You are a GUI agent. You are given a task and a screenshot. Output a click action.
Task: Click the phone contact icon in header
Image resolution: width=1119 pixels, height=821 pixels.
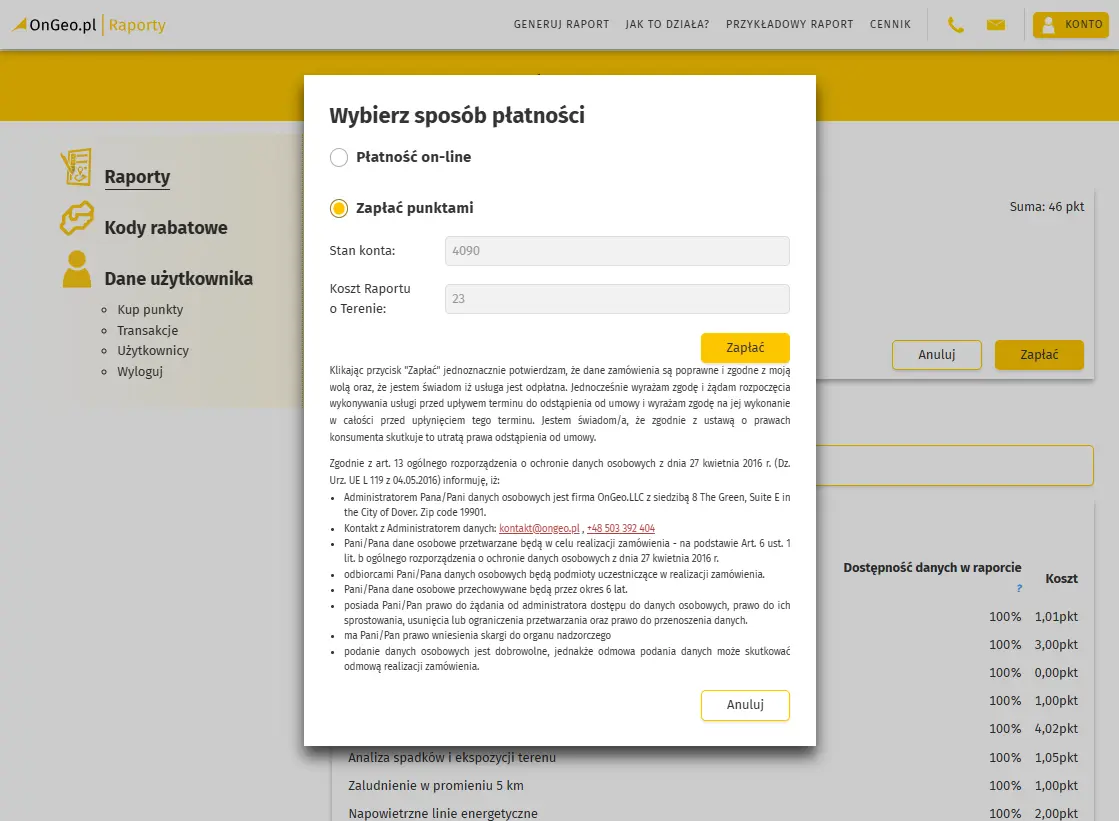pyautogui.click(x=956, y=25)
